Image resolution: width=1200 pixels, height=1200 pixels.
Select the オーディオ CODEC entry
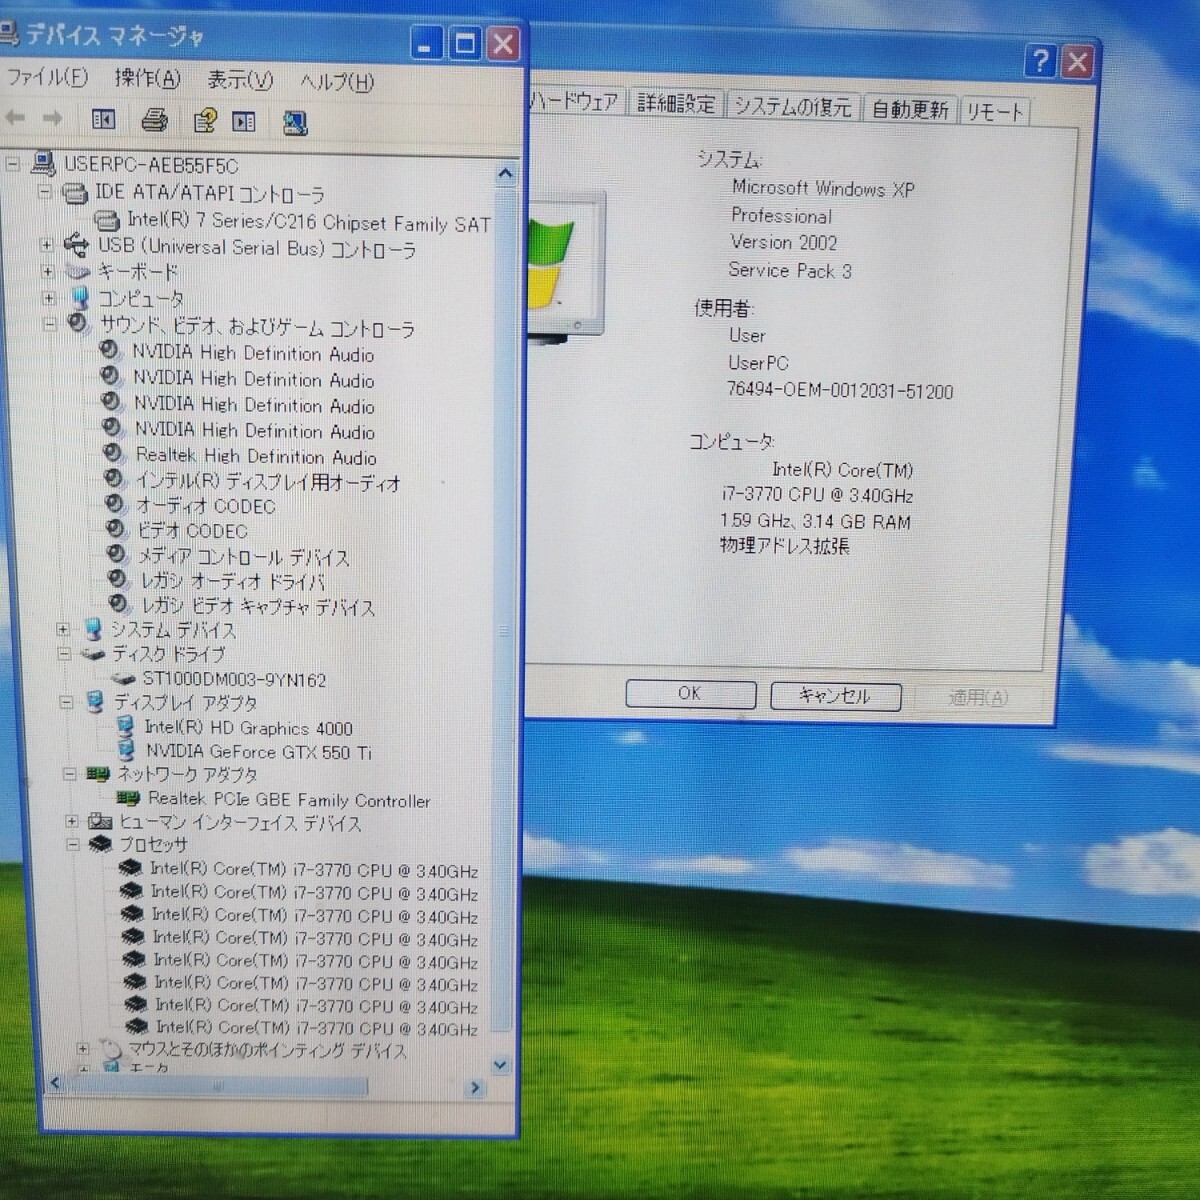[x=205, y=506]
